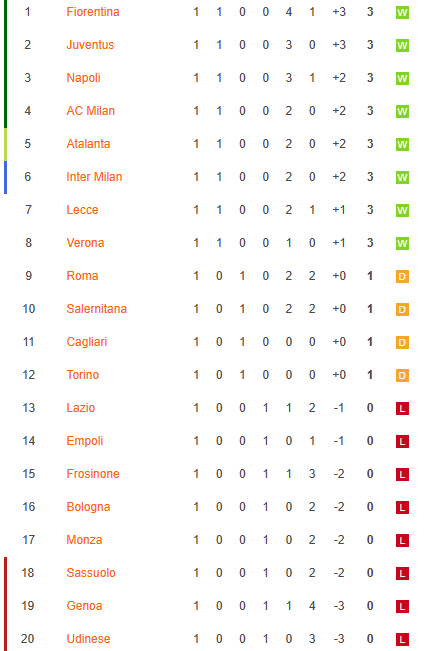
Task: Select Torino's D form badge
Action: 402,375
